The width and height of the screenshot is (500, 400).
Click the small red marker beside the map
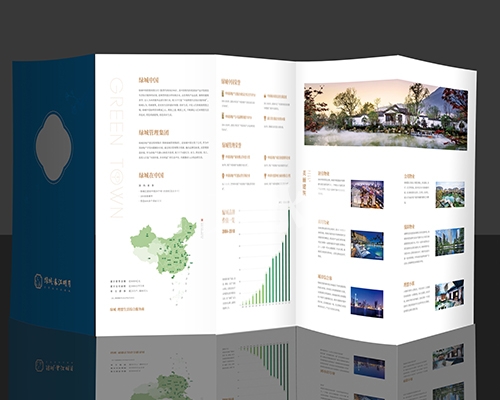(x=202, y=220)
